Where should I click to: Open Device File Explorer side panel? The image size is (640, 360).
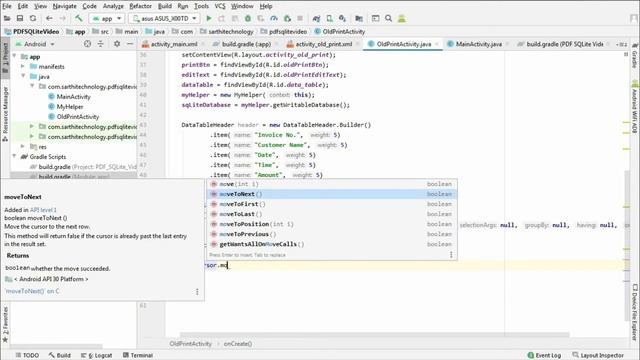pos(635,312)
